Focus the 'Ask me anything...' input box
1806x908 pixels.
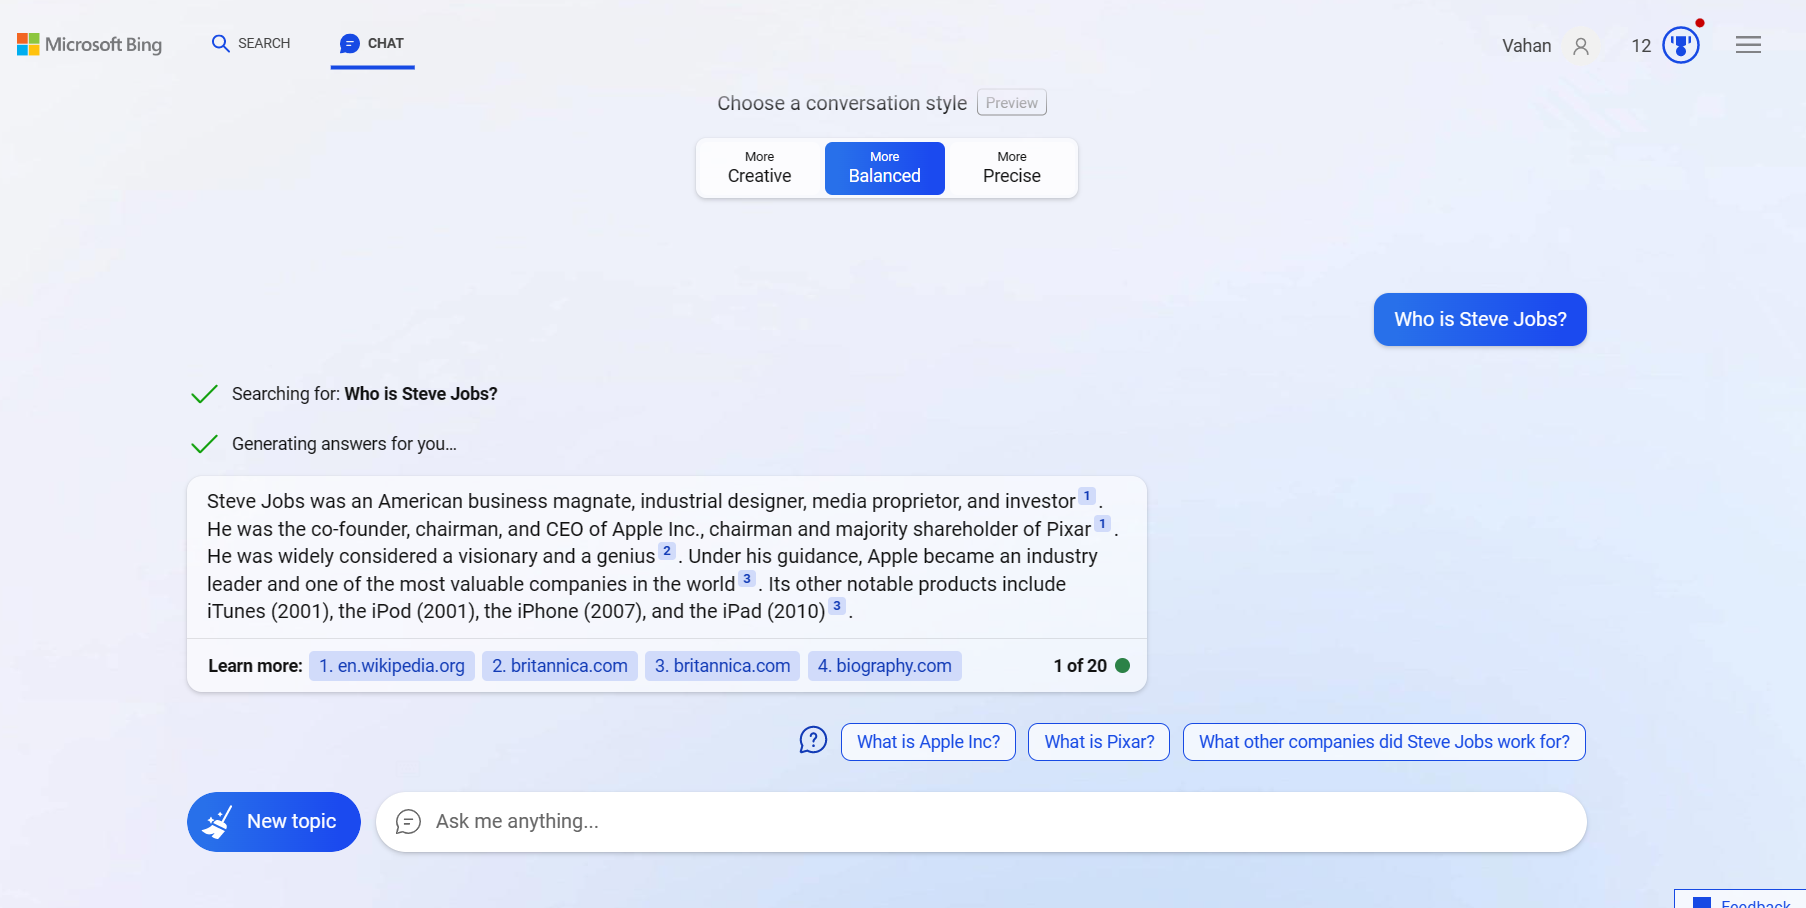point(981,822)
